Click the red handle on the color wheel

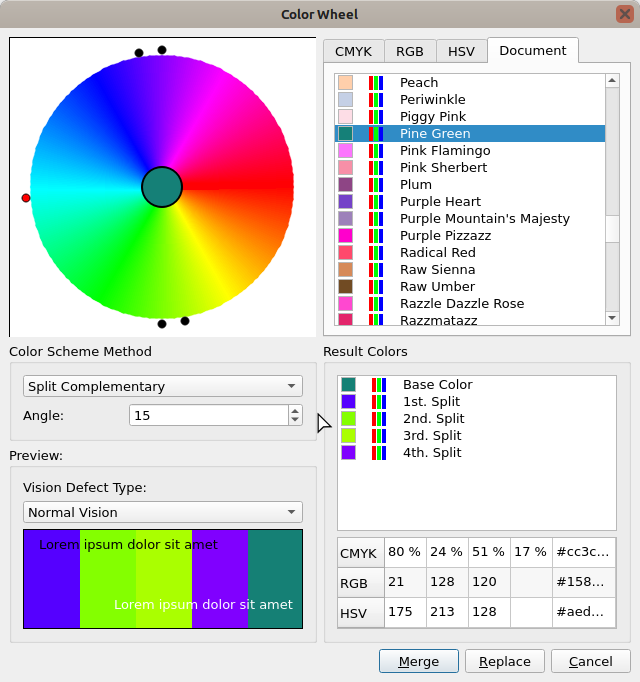click(26, 198)
